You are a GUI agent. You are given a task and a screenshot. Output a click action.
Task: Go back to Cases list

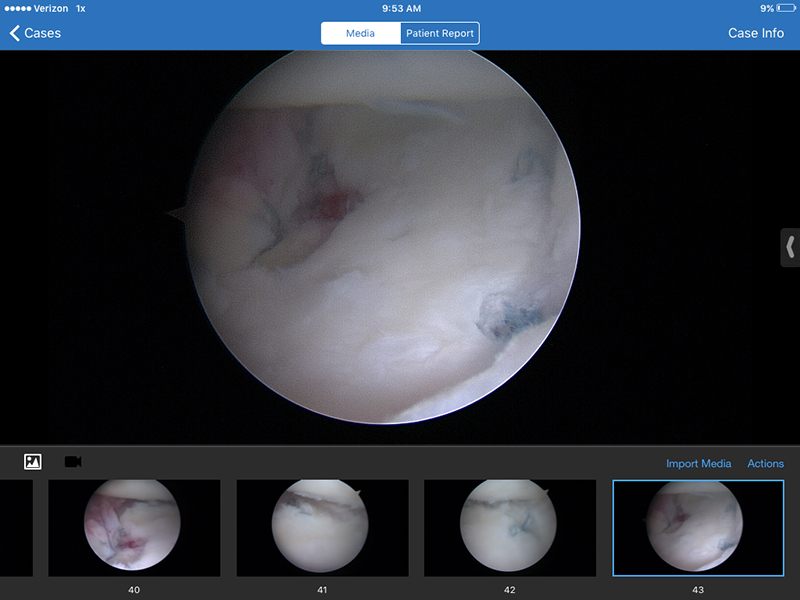[35, 33]
